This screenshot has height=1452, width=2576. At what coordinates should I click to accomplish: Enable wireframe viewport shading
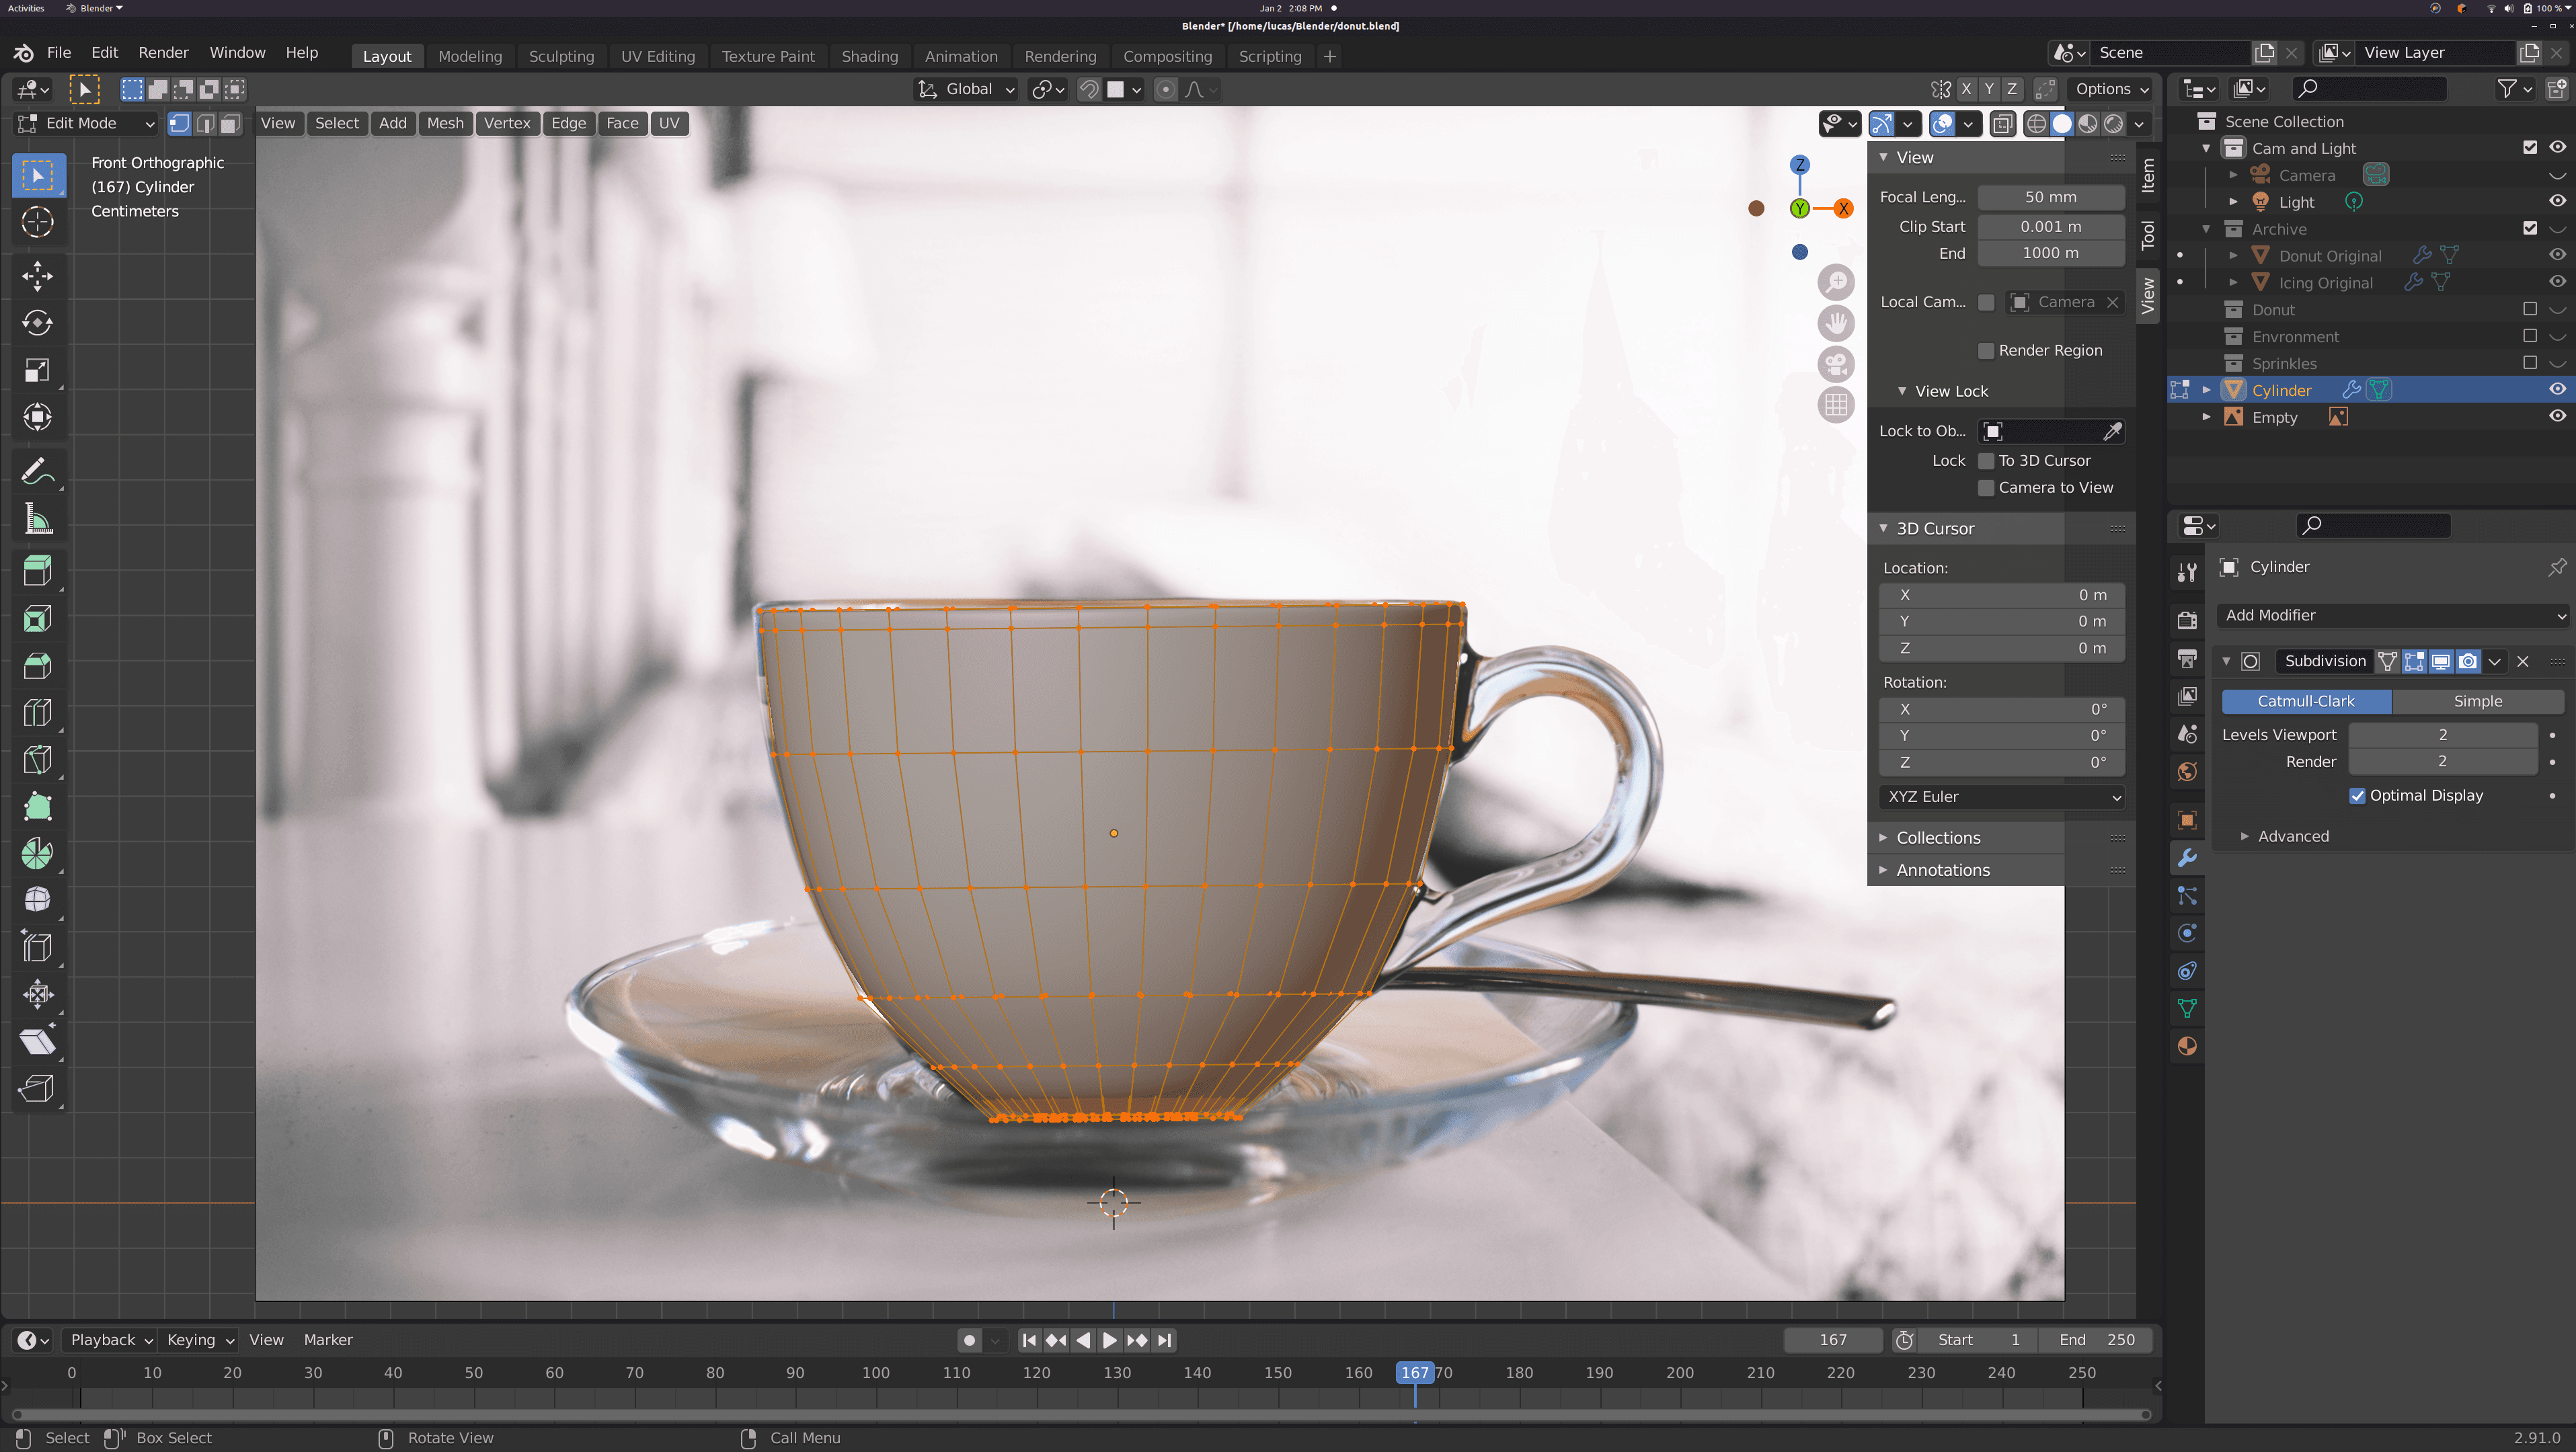click(2038, 124)
